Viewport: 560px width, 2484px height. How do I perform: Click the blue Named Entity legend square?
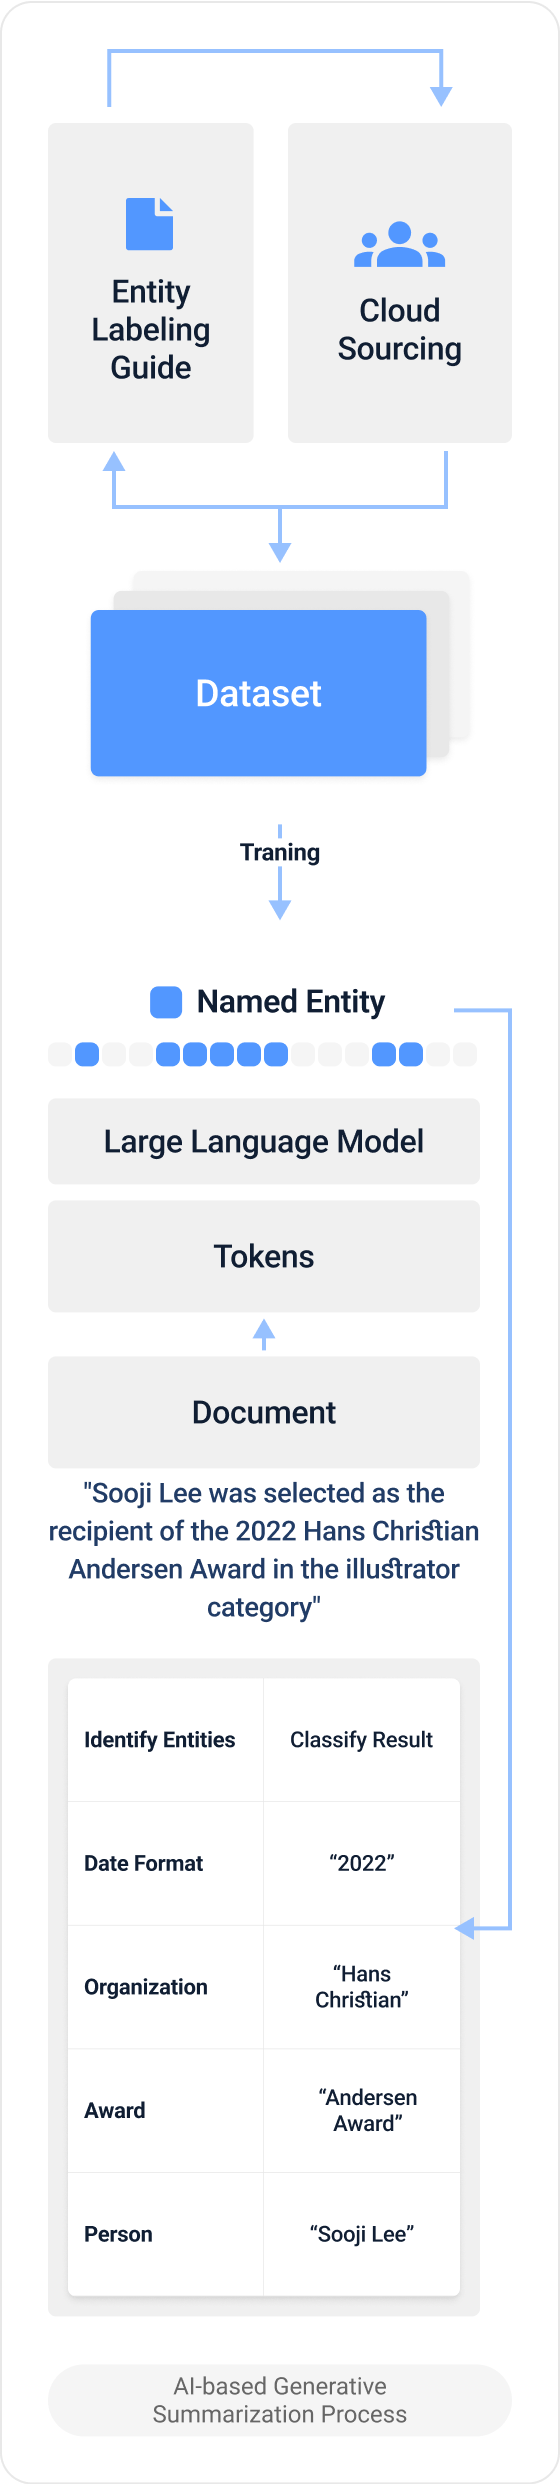coord(166,1002)
